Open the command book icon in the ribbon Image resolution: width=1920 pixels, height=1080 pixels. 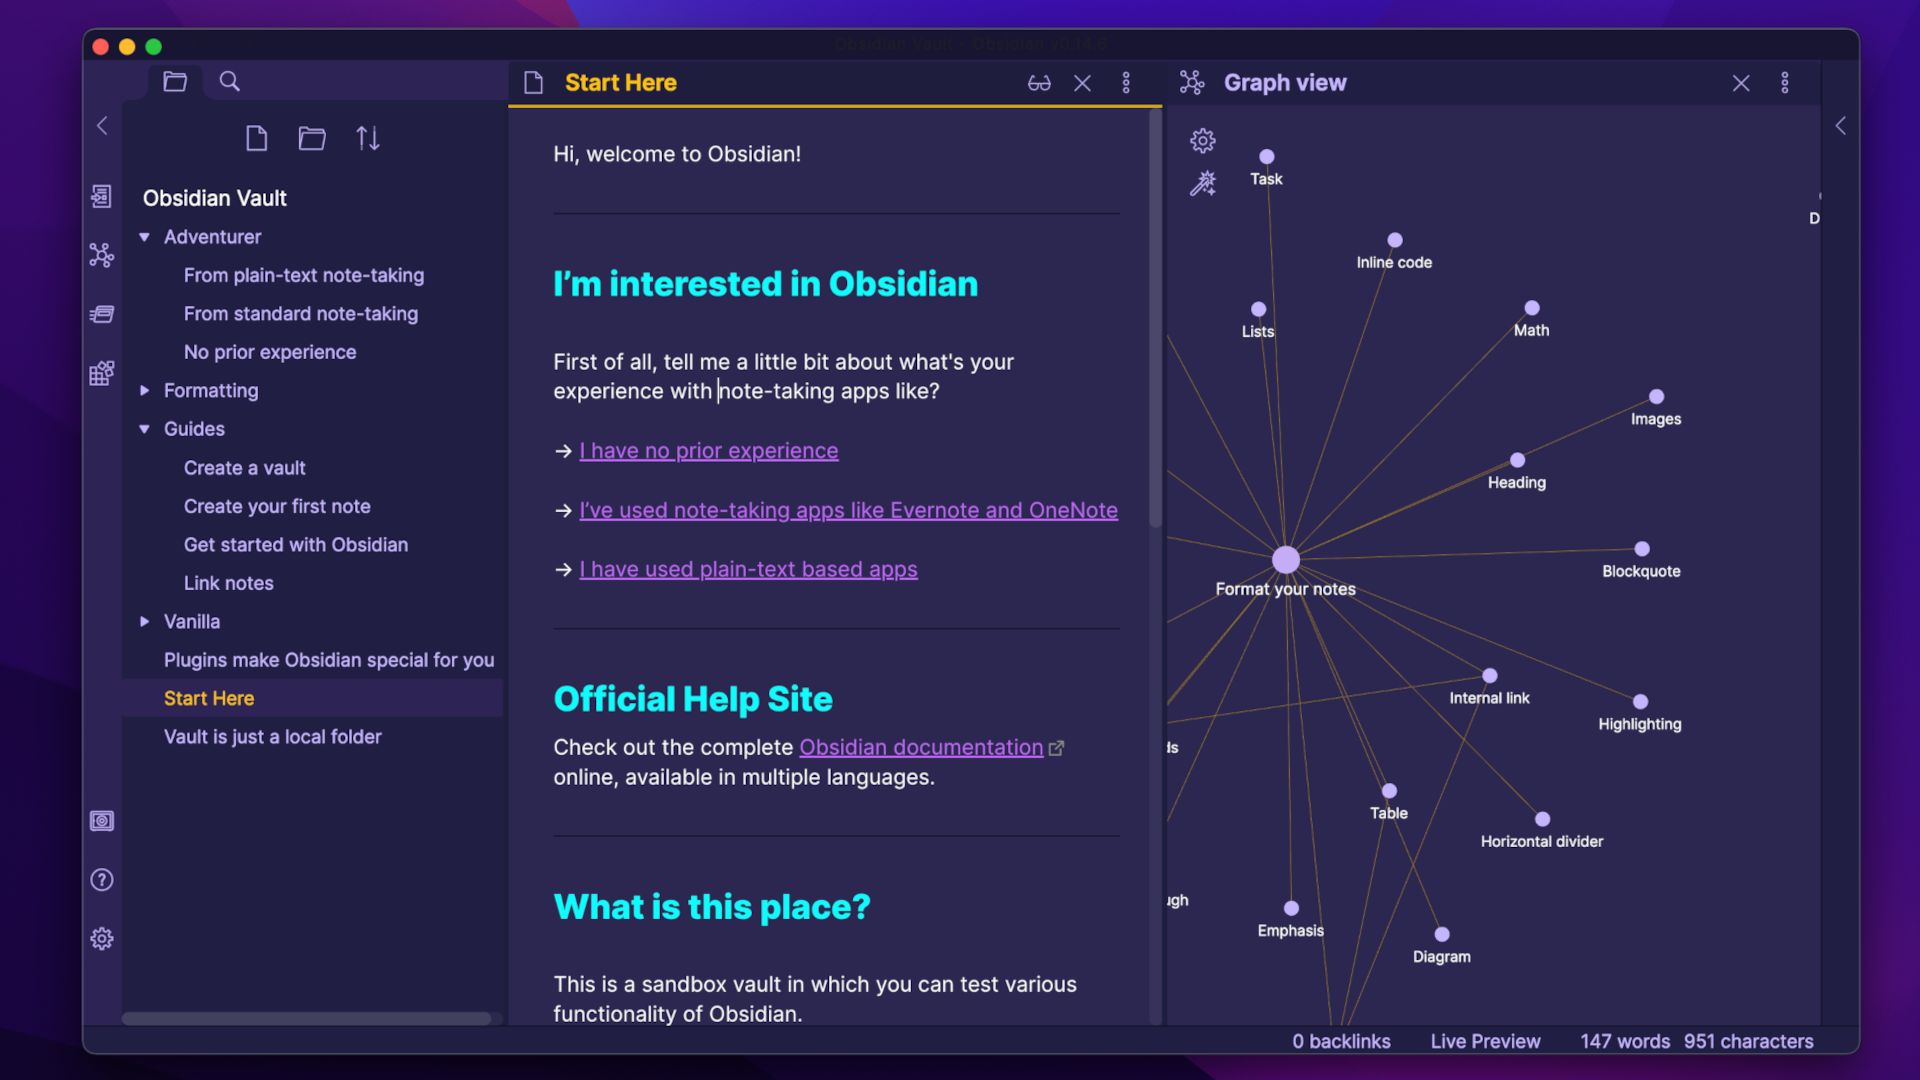(101, 313)
